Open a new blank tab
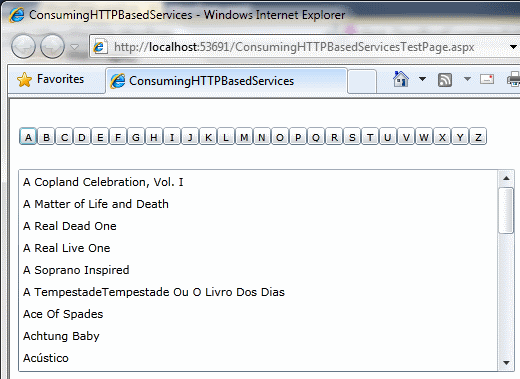520x379 pixels. point(362,81)
